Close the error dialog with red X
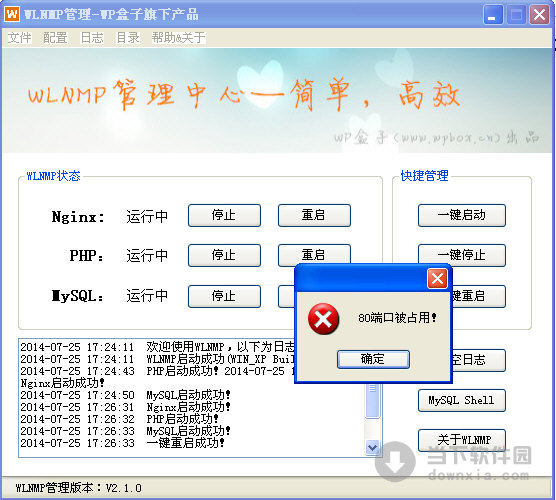The height and width of the screenshot is (500, 556). 437,279
